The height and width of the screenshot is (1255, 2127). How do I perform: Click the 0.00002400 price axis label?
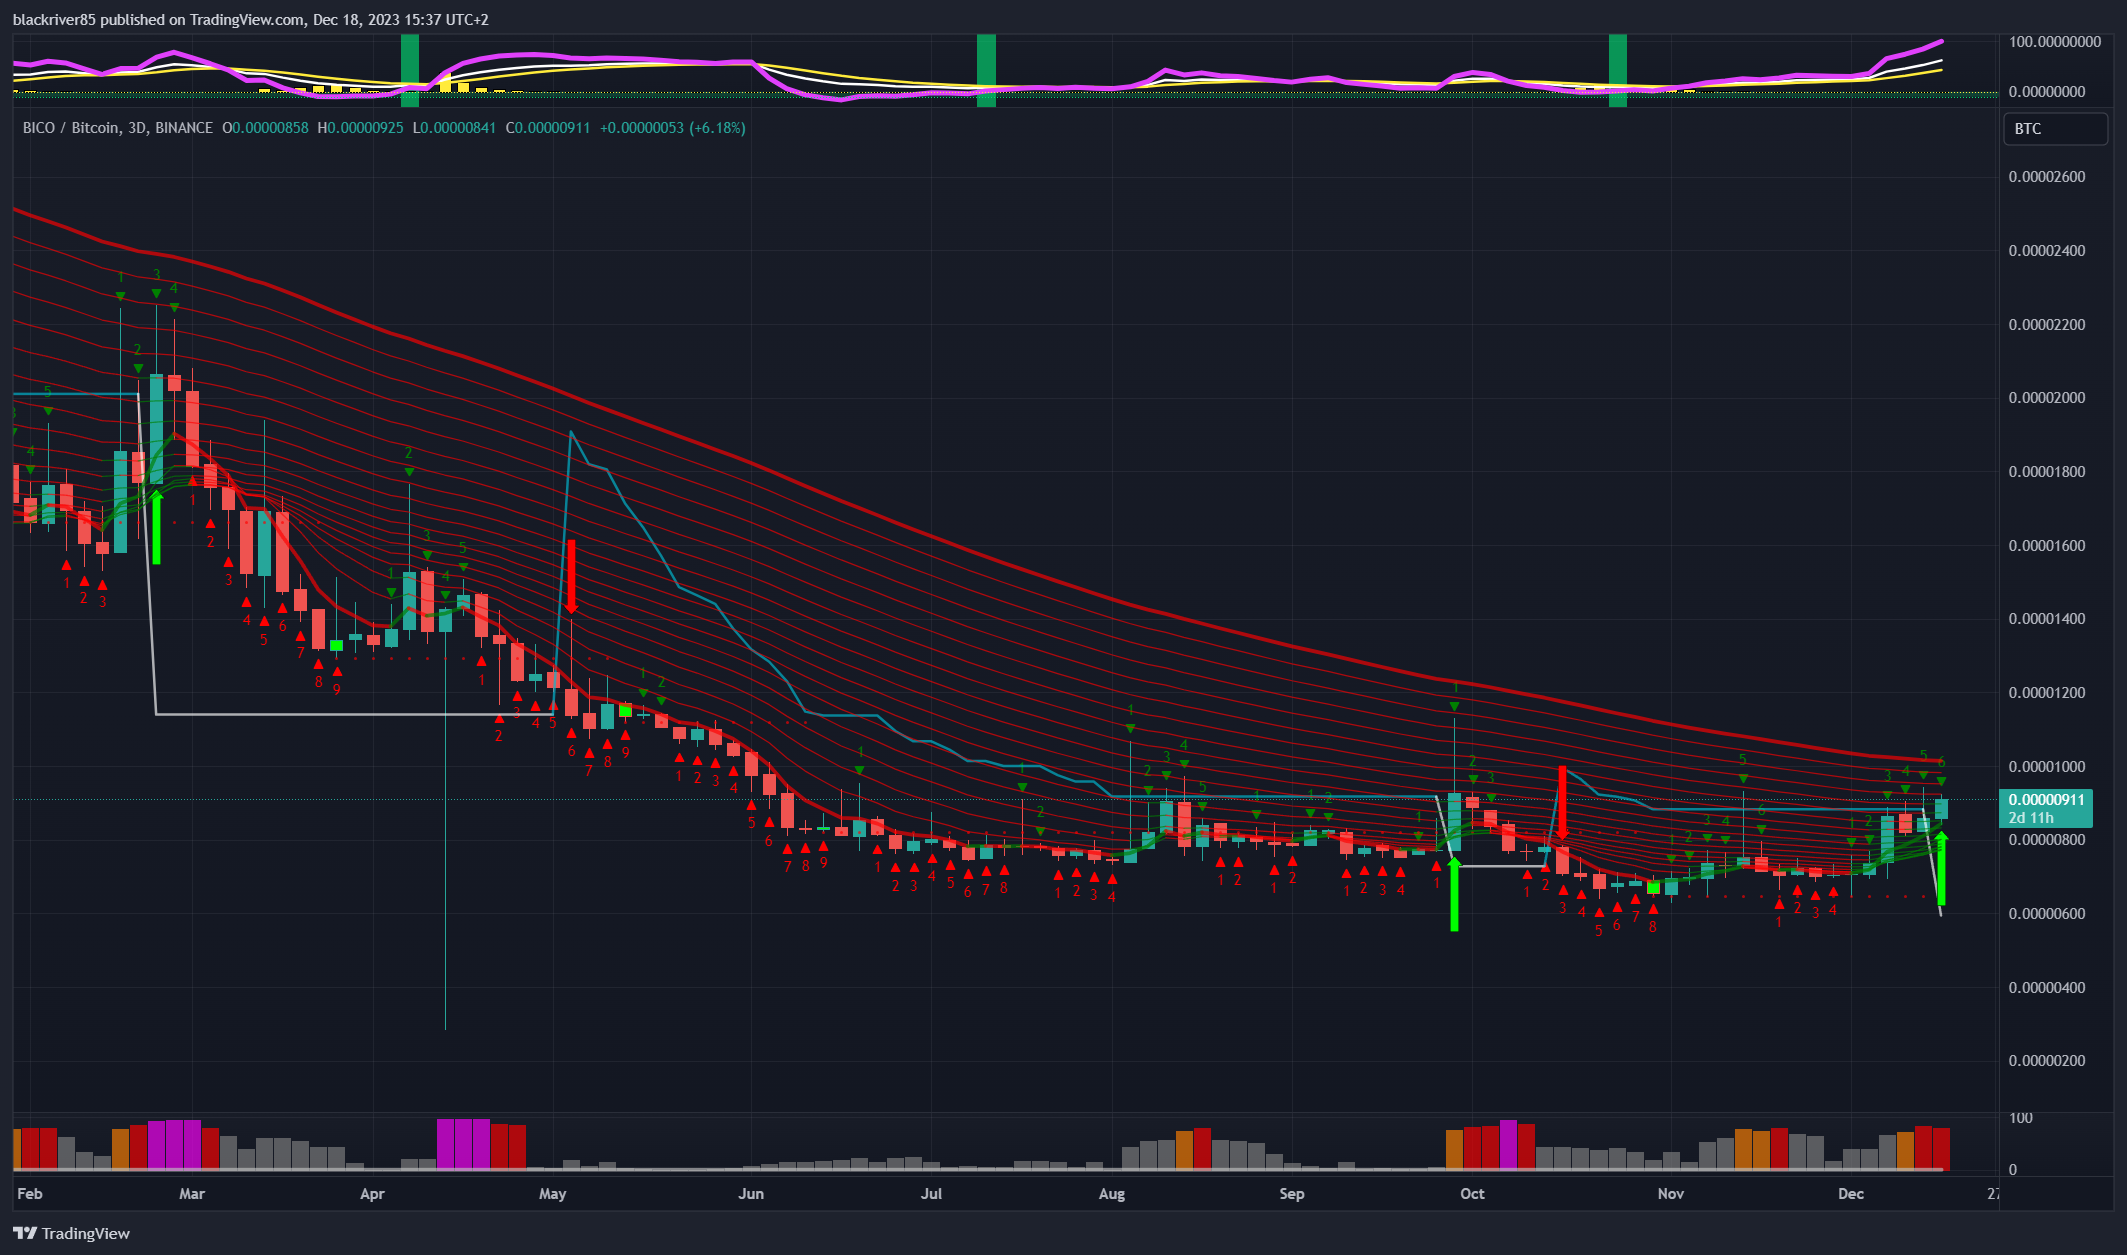point(2047,251)
